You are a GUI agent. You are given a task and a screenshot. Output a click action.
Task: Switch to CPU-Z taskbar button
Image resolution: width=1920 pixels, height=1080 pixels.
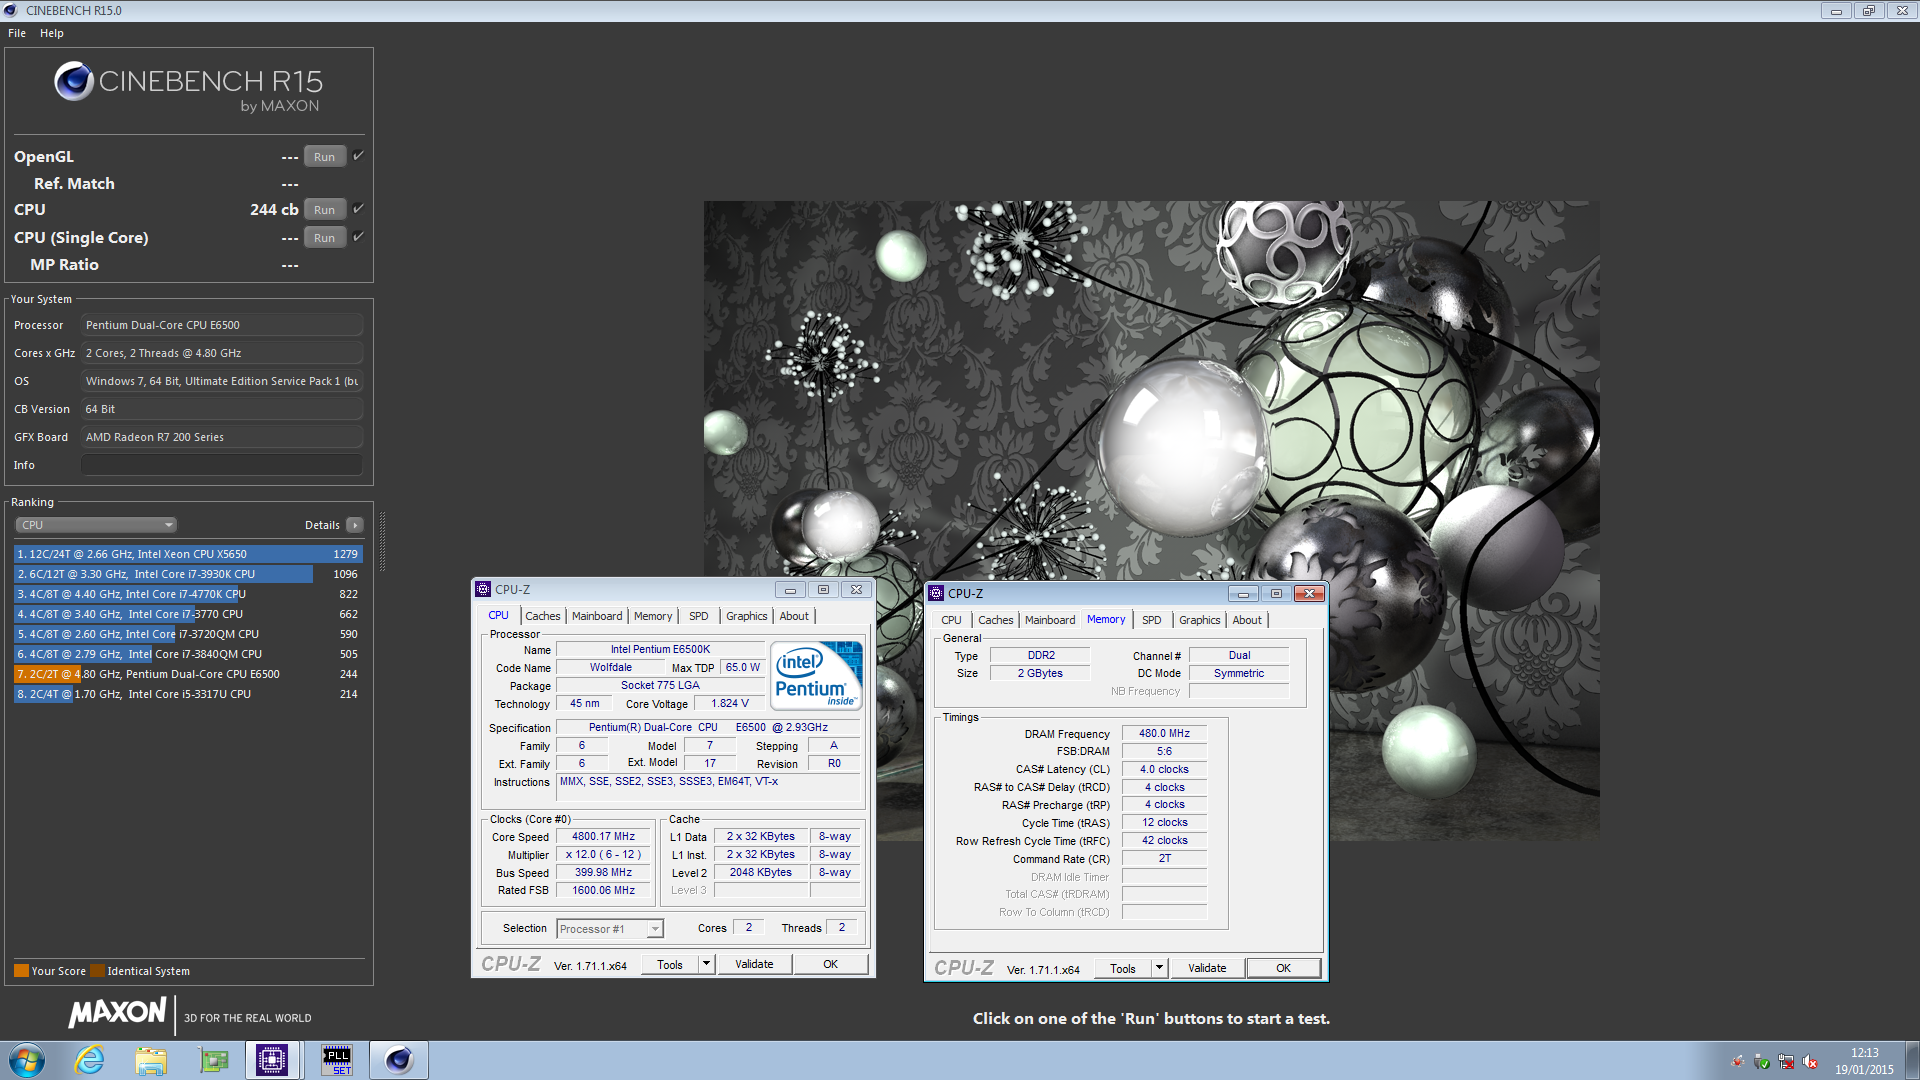(272, 1060)
